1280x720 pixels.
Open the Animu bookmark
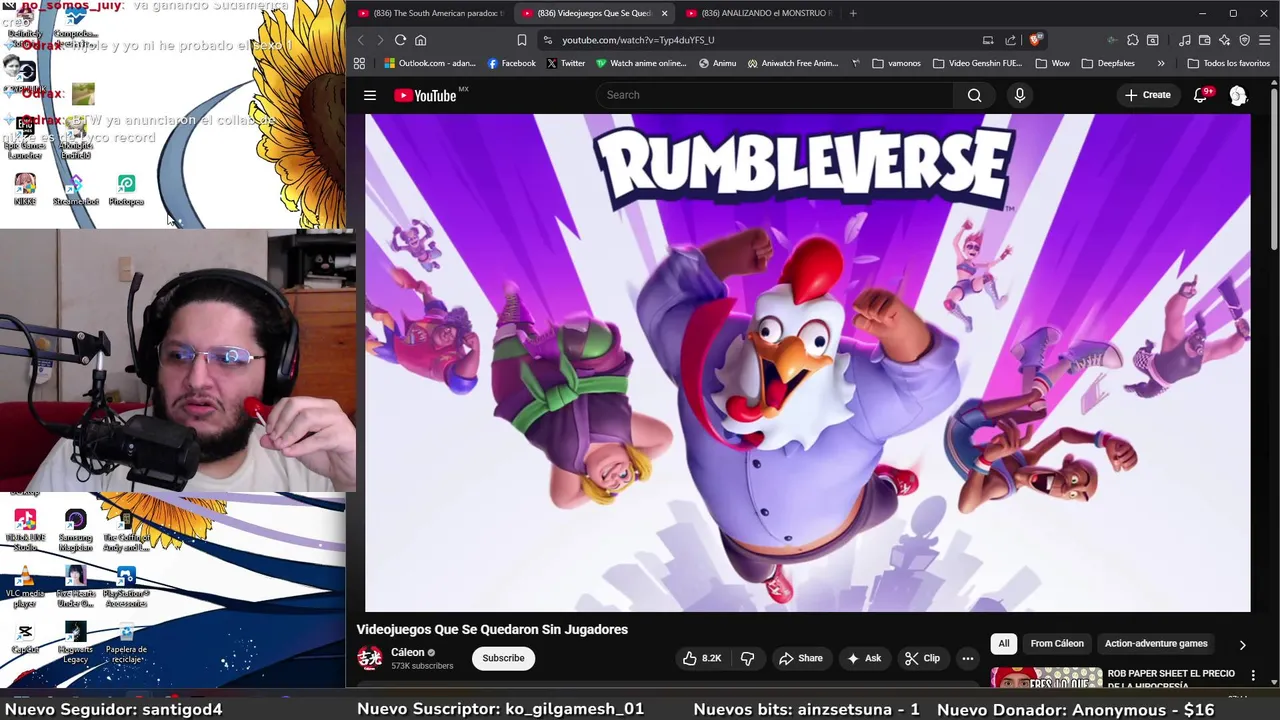(717, 63)
